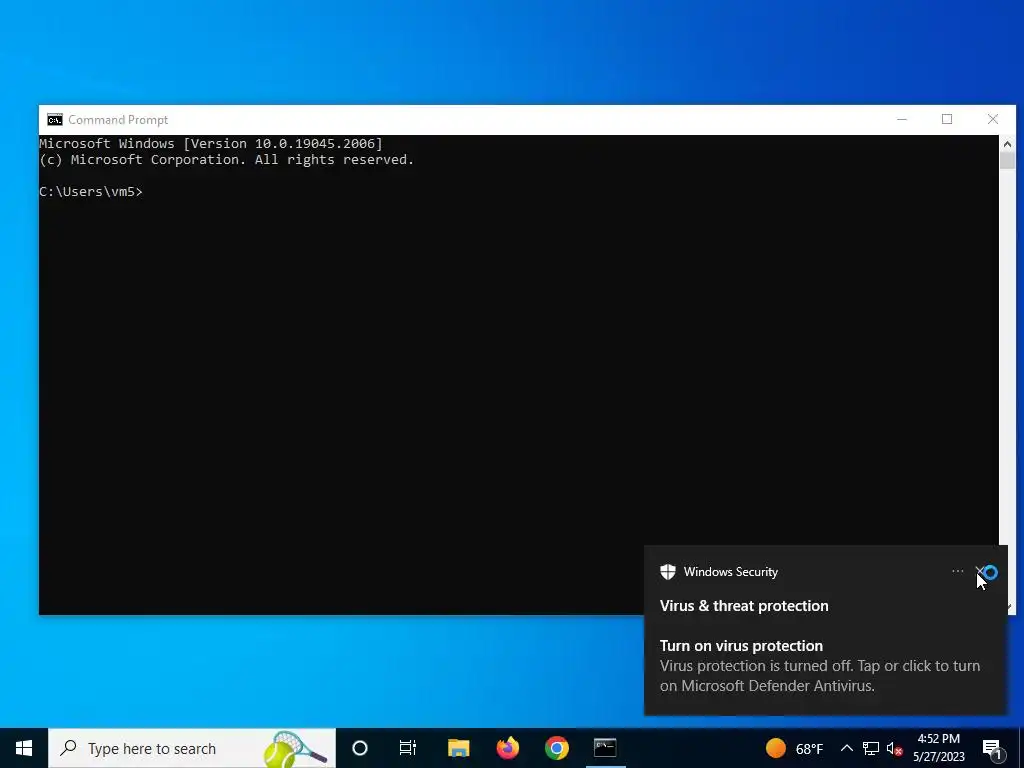Close the Command Prompt window

(x=993, y=120)
